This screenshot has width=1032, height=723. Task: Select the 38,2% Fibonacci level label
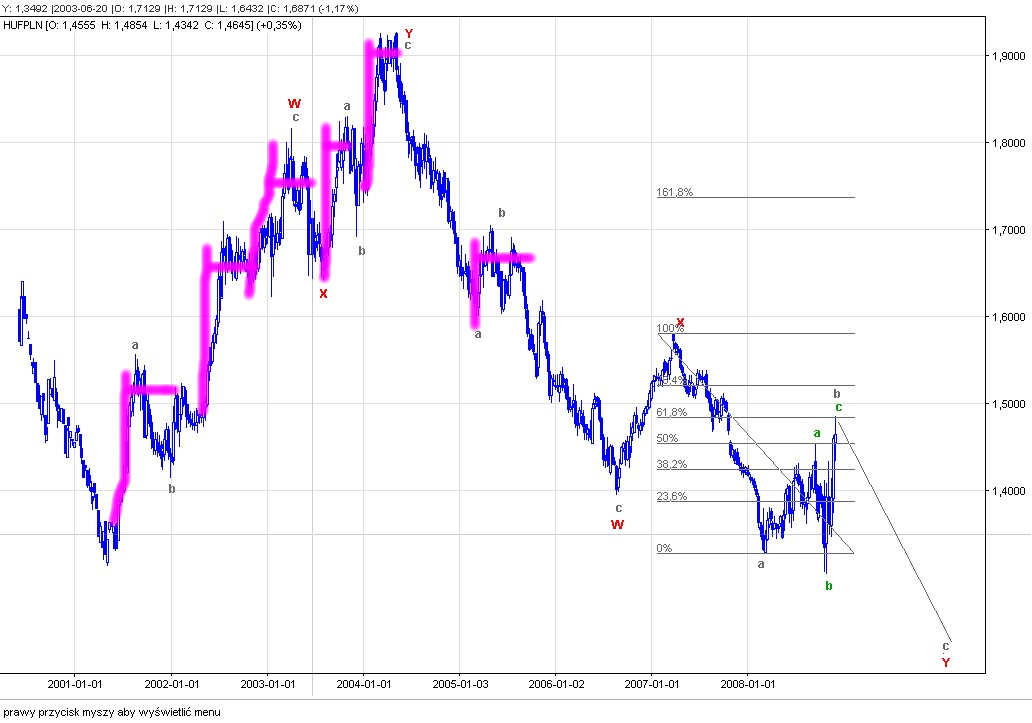point(671,464)
